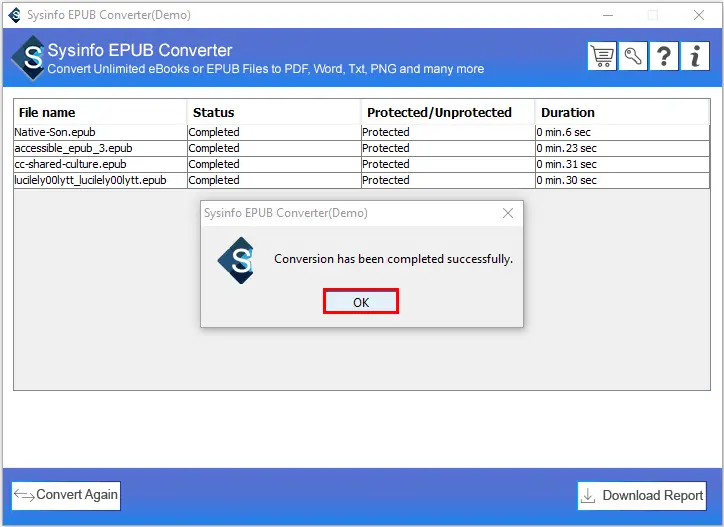724x527 pixels.
Task: Select the Native-Son.epub row
Action: [362, 132]
